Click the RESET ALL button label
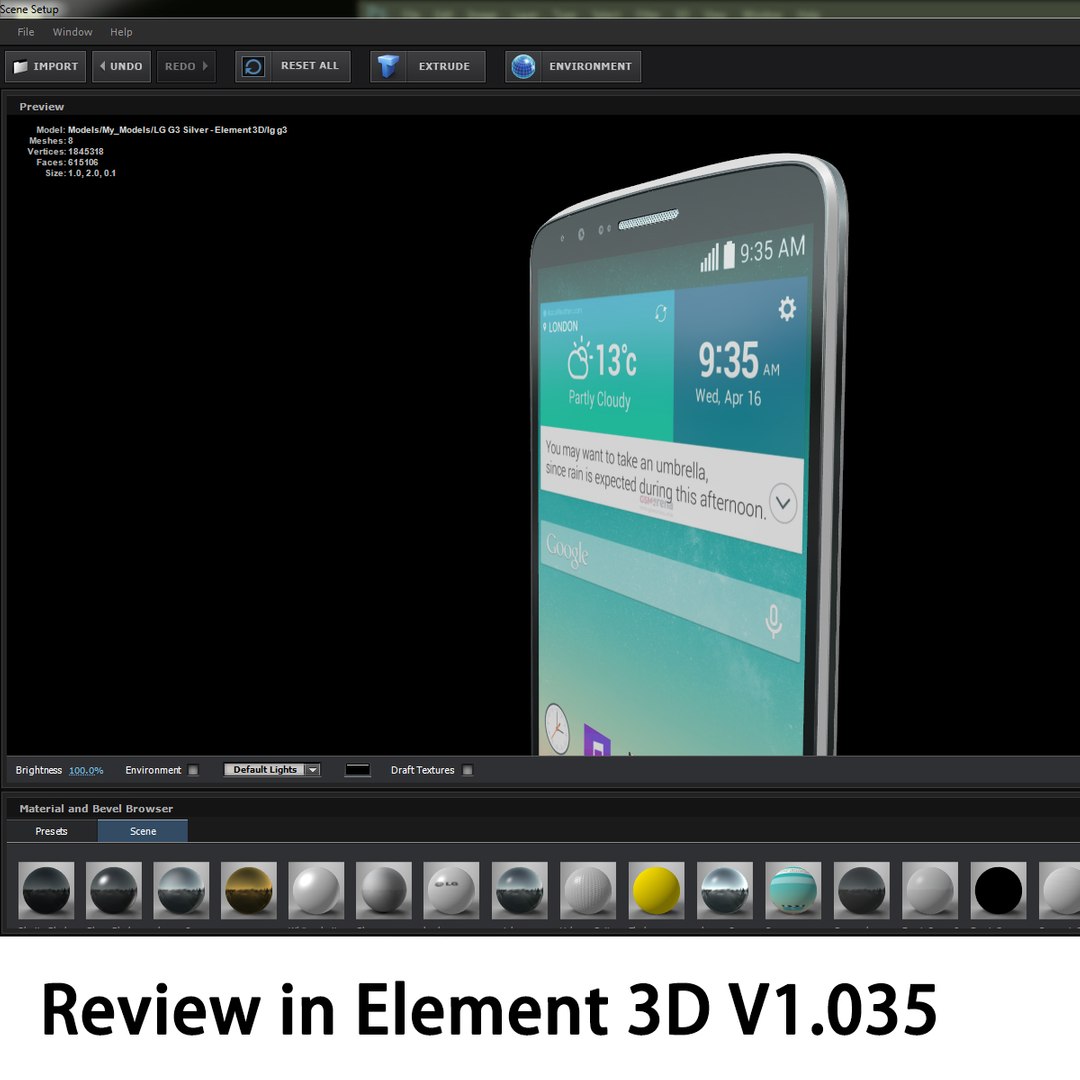Screen dimensions: 1080x1080 pyautogui.click(x=310, y=65)
